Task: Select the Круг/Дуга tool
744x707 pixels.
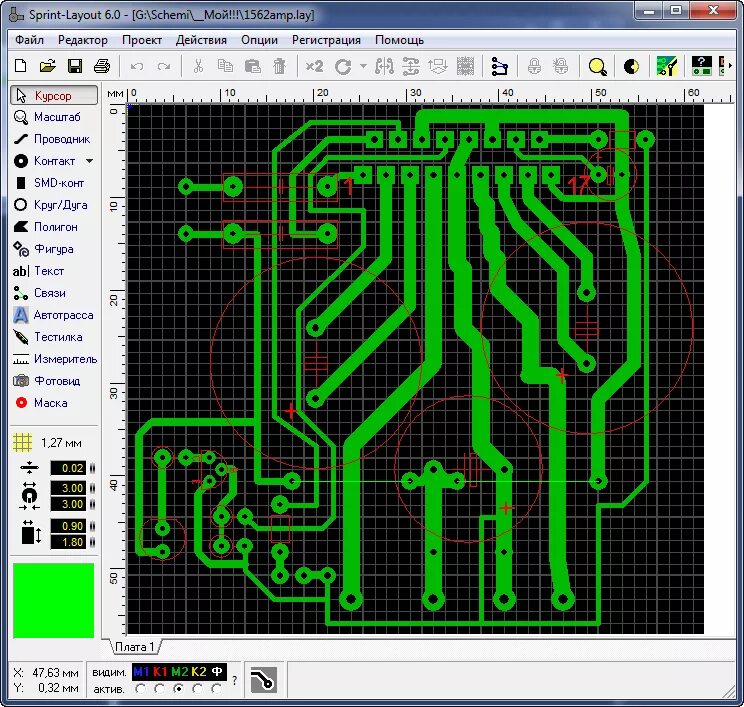Action: [x=51, y=205]
